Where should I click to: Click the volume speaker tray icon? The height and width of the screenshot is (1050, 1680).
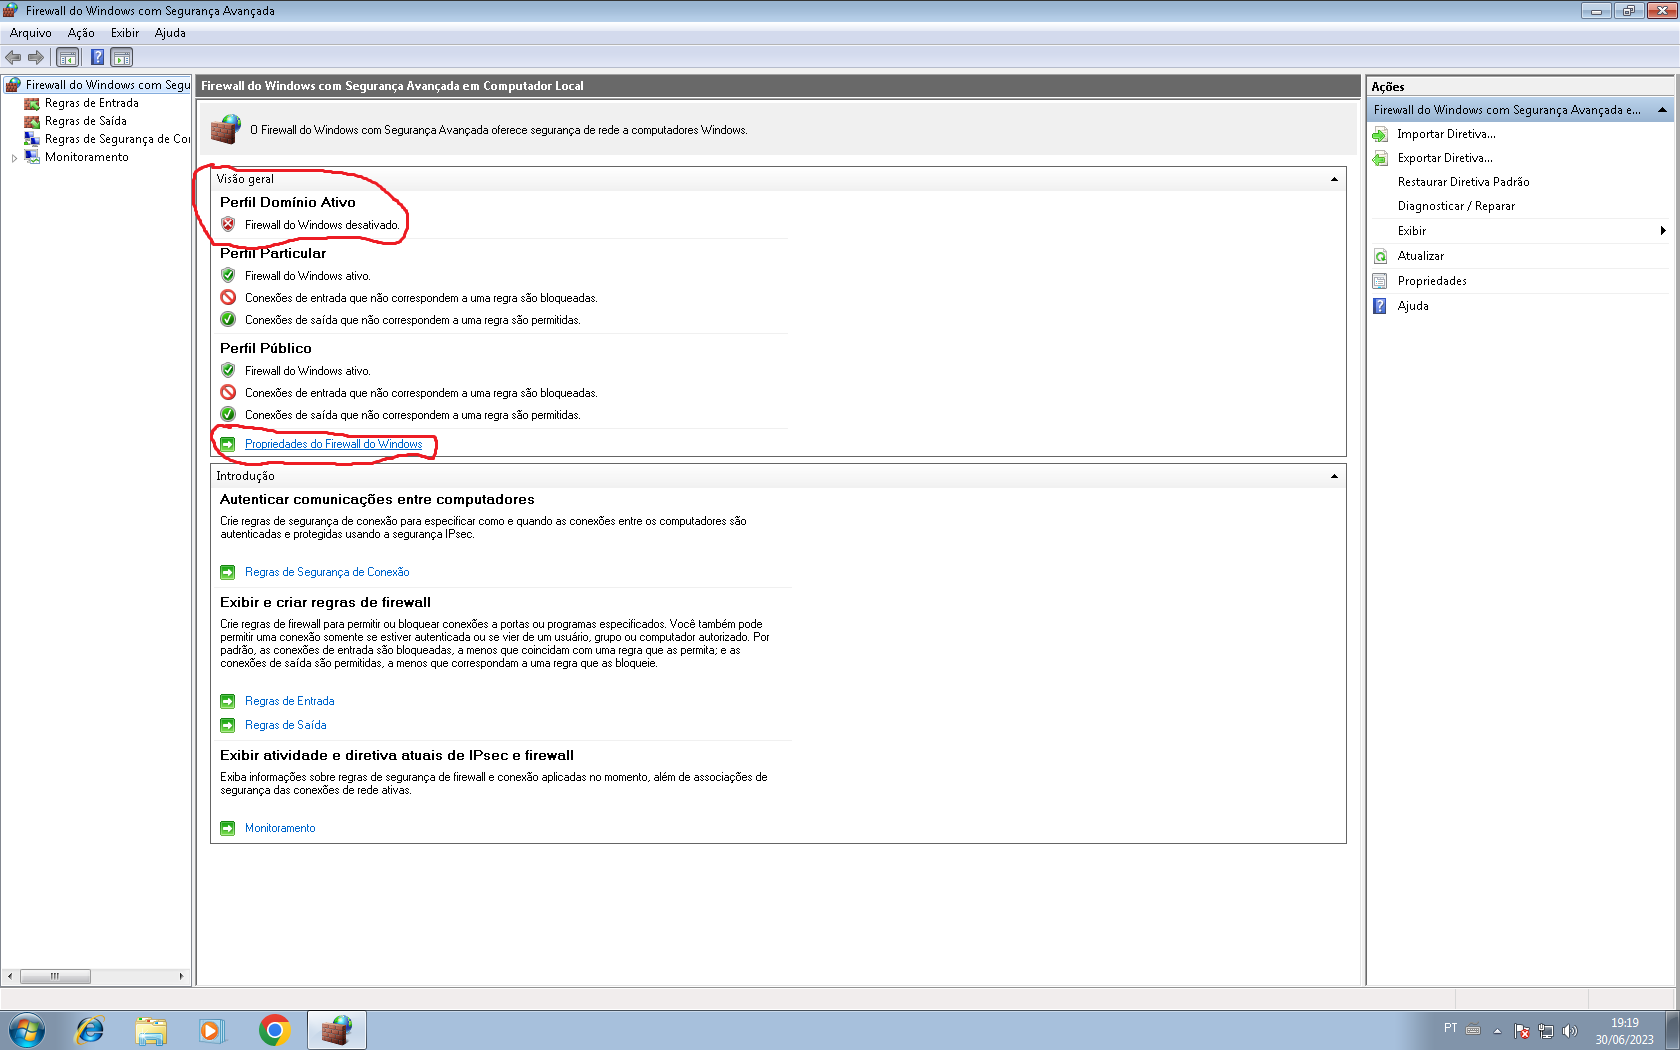(1570, 1031)
